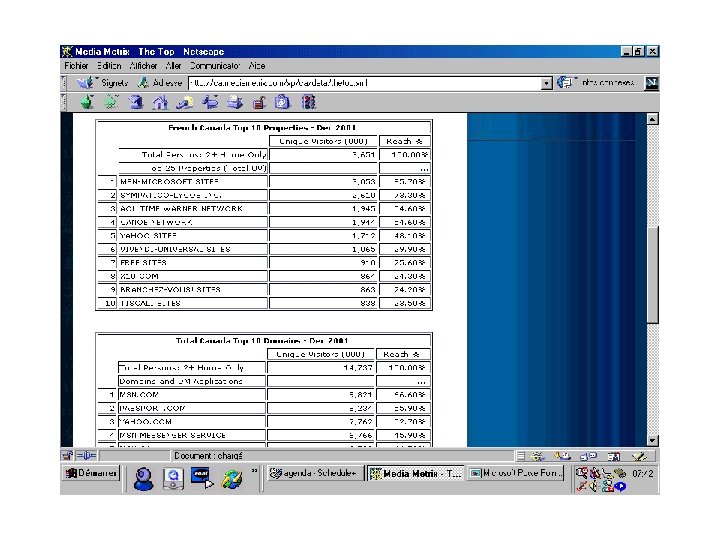Click the speaker volume tray icon

[594, 486]
